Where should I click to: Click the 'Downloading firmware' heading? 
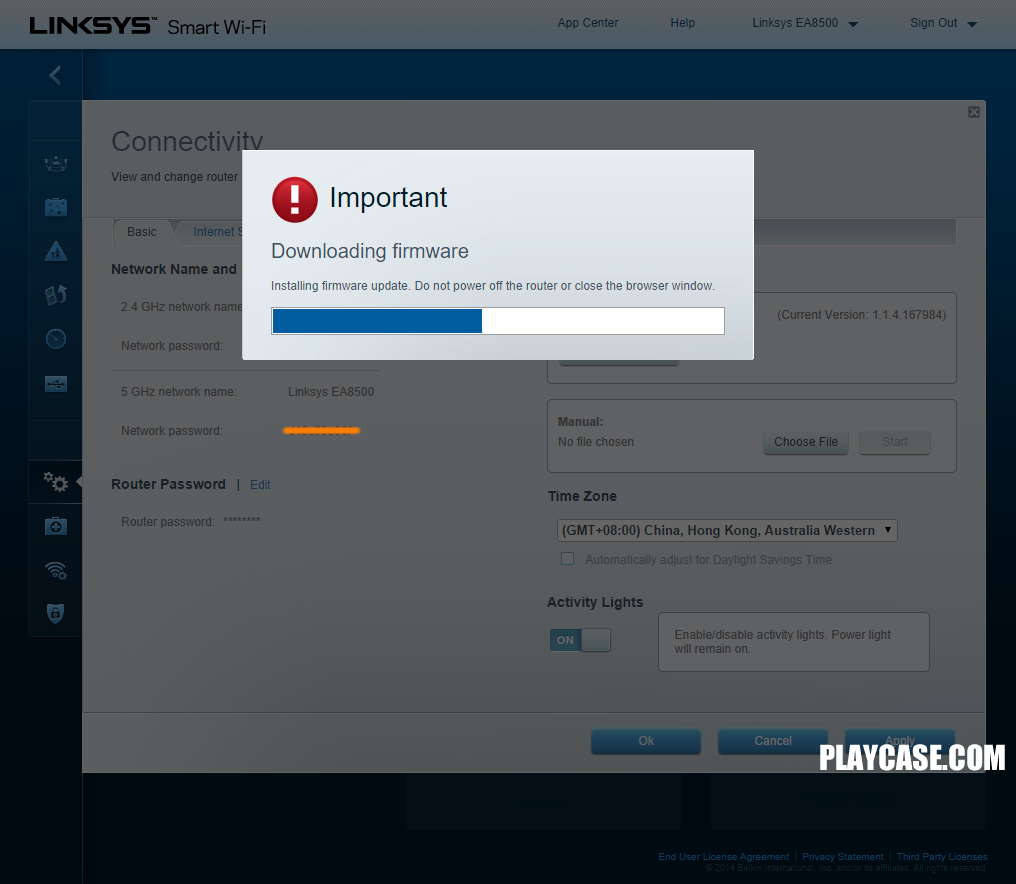[370, 251]
